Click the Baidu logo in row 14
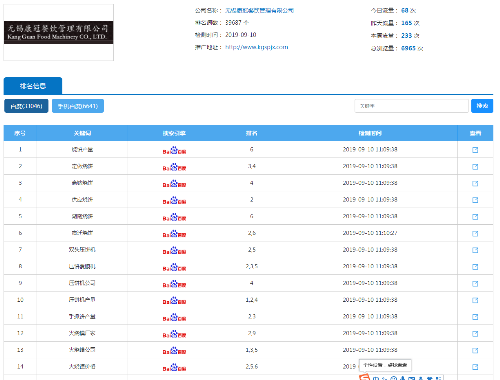 [x=174, y=367]
